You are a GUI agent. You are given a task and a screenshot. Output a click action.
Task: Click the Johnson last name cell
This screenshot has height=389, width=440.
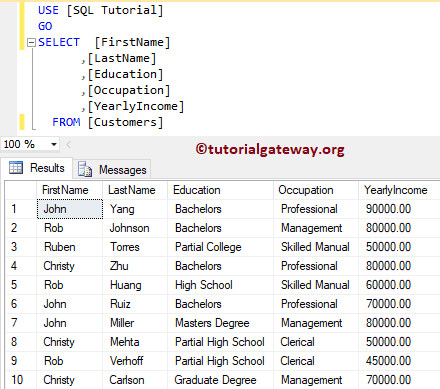point(135,228)
